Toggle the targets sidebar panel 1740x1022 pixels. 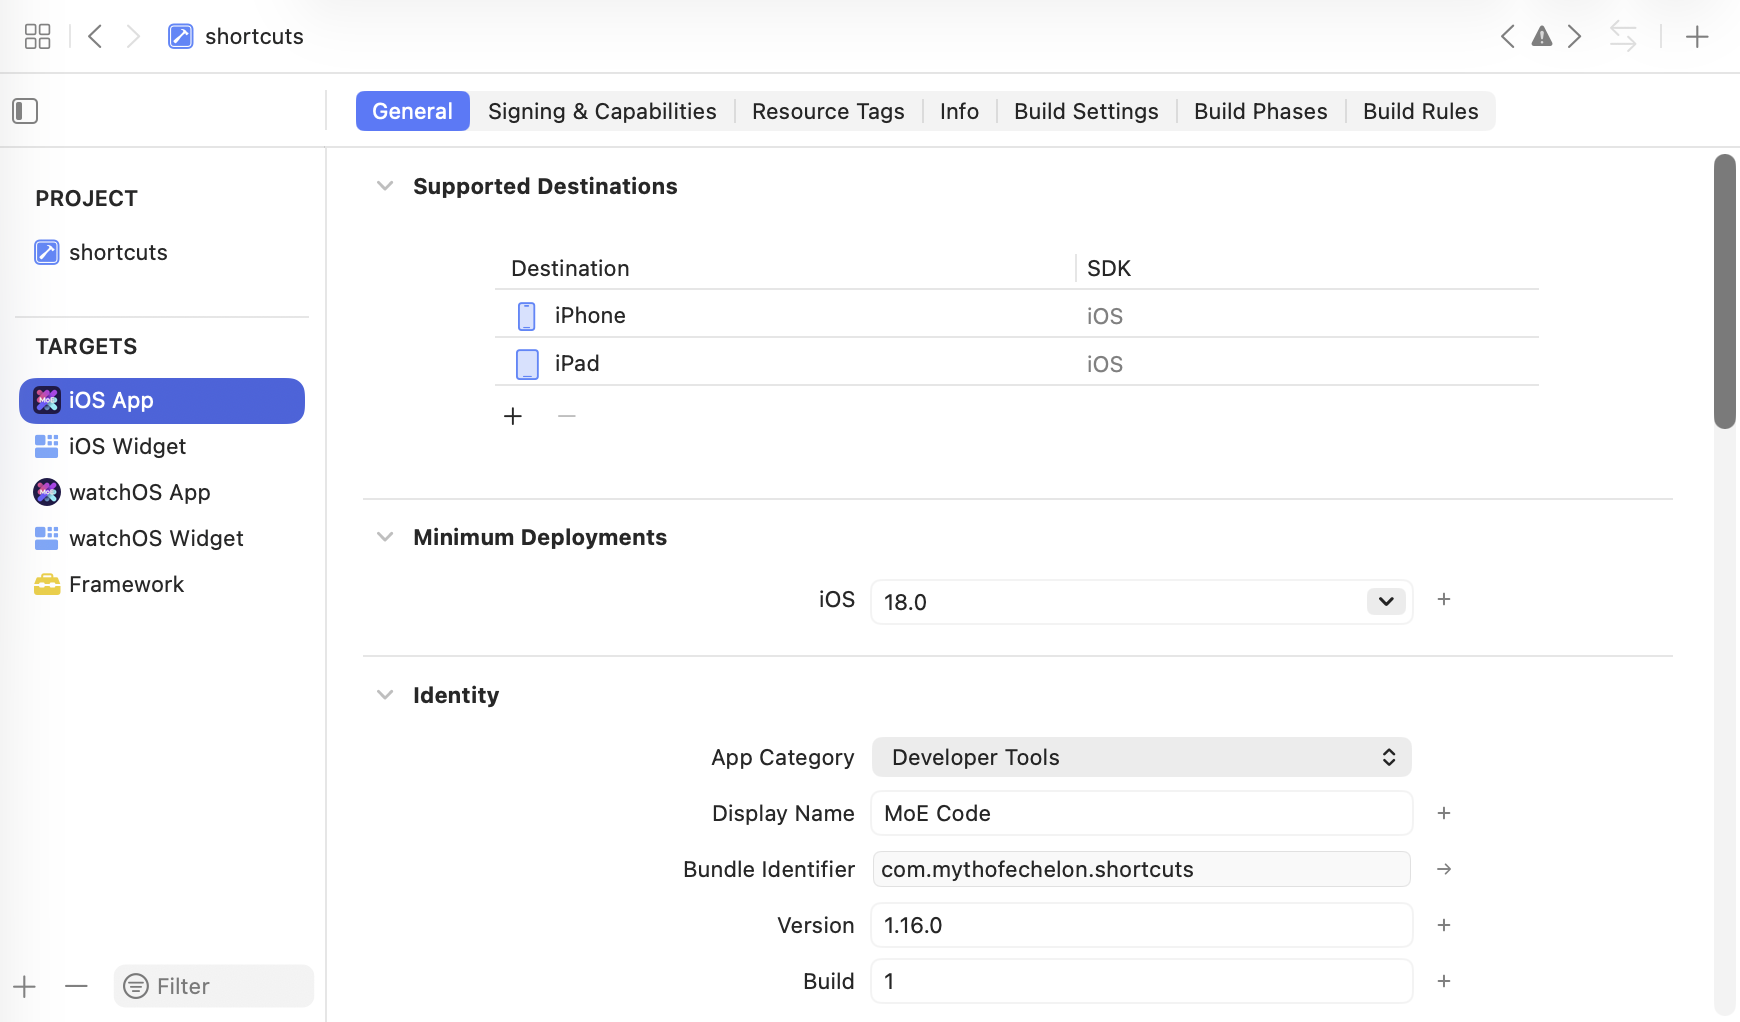point(25,111)
